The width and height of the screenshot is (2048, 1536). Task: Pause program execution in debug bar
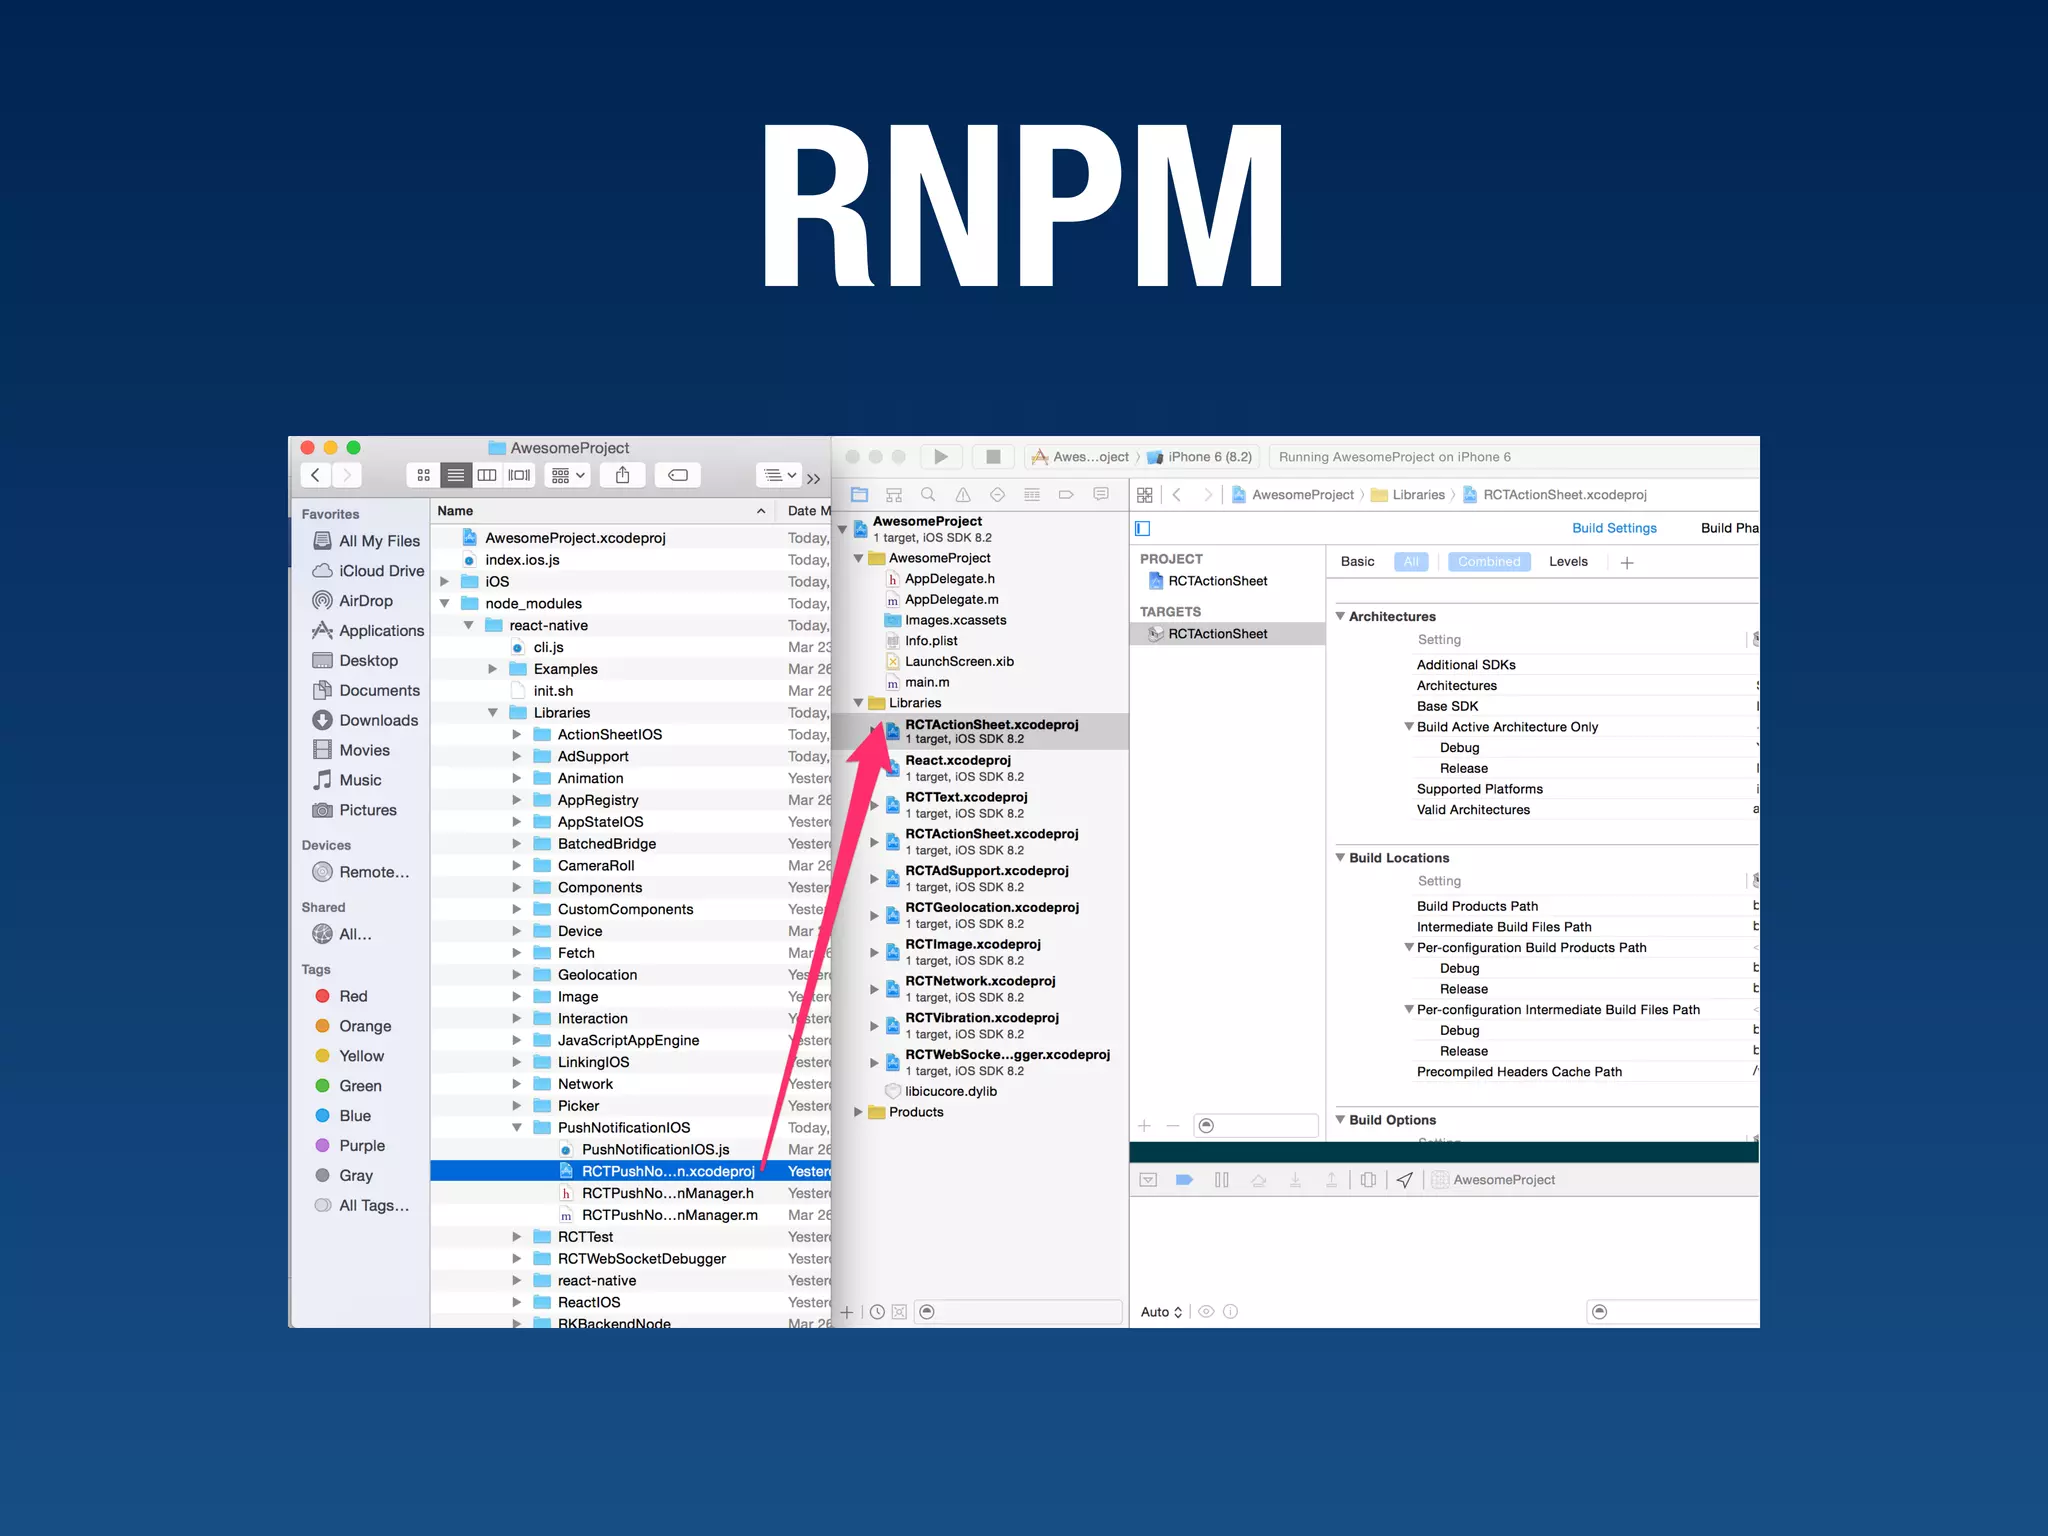click(x=1221, y=1180)
